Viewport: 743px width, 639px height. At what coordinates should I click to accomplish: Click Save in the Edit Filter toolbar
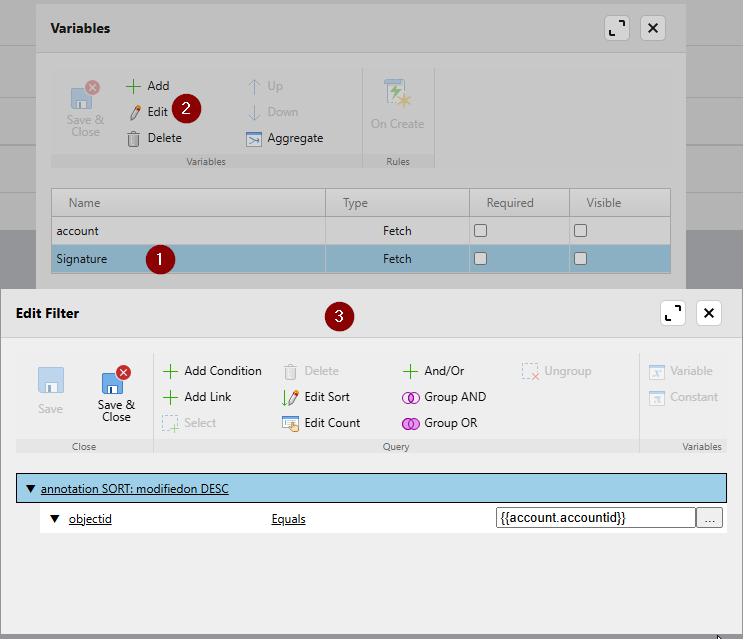click(x=51, y=391)
